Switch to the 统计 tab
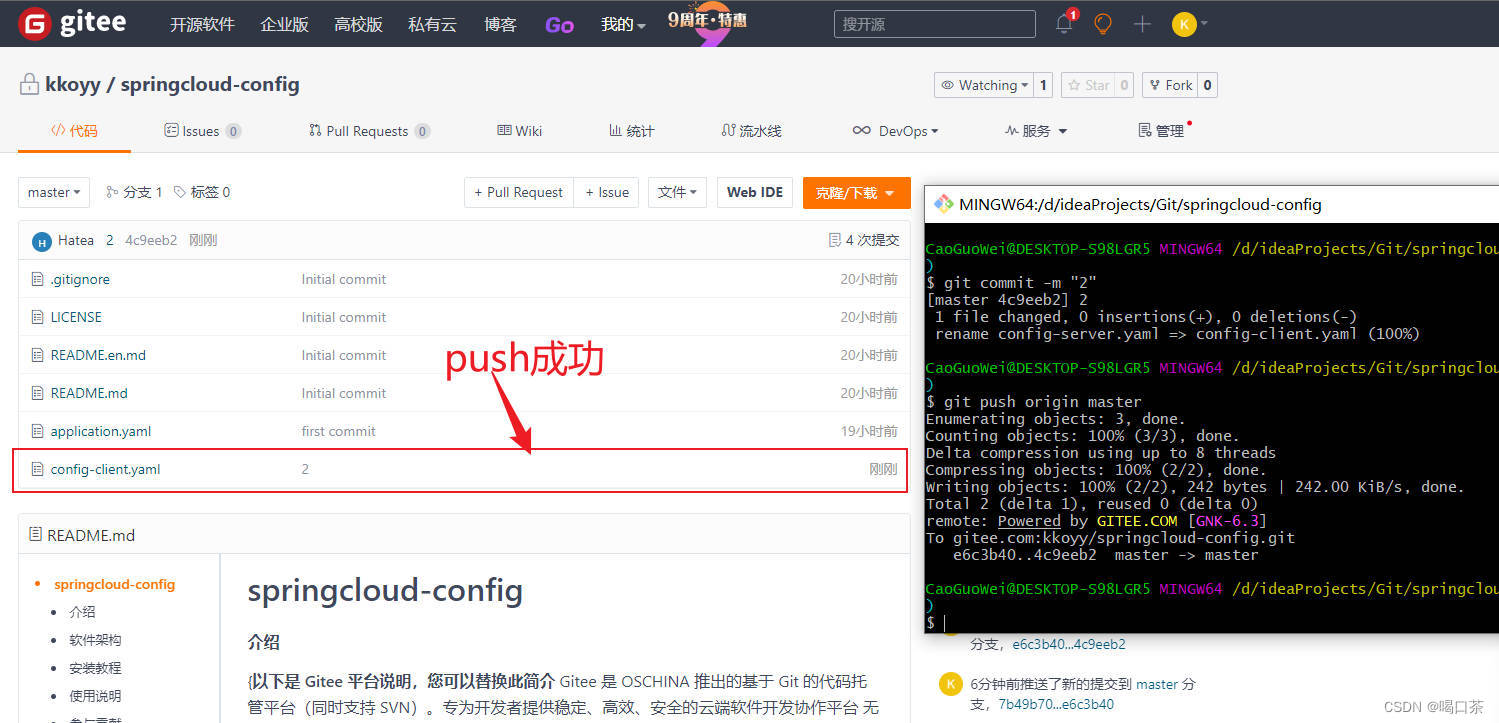The height and width of the screenshot is (723, 1499). 631,131
